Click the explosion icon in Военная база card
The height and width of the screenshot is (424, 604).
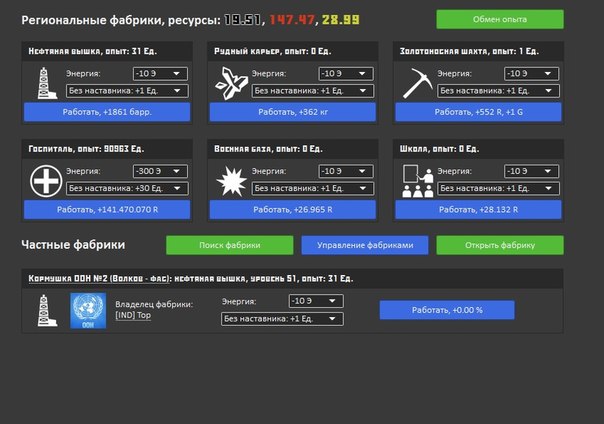[232, 181]
